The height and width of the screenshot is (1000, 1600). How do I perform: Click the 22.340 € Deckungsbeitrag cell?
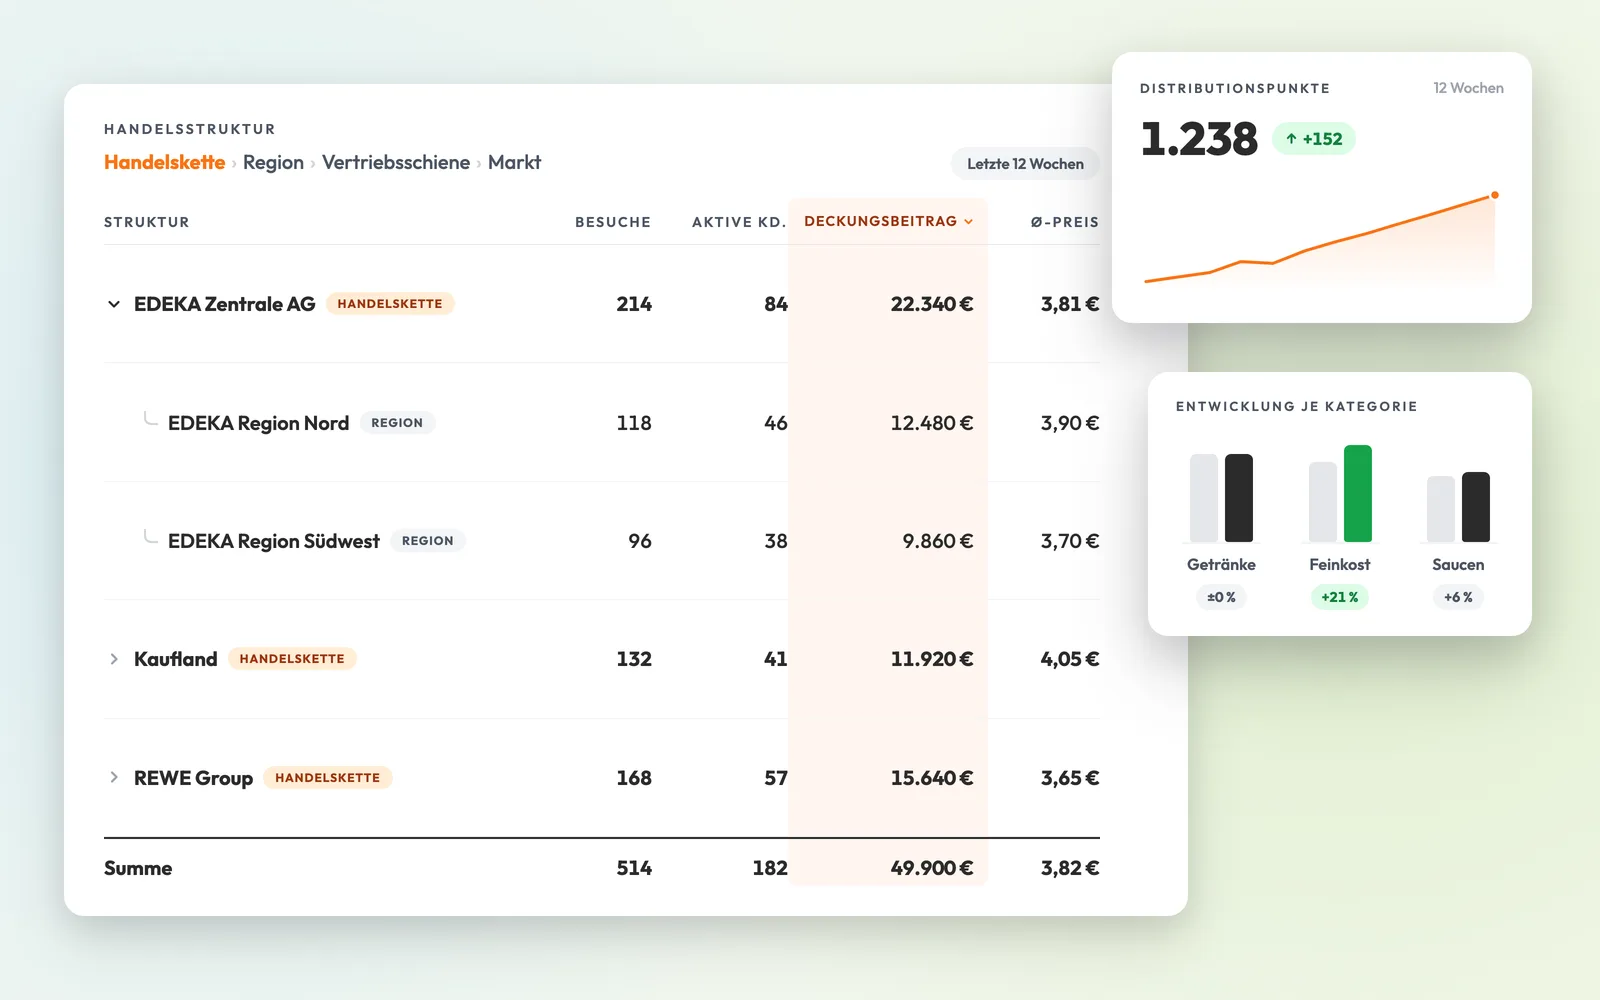click(x=932, y=304)
